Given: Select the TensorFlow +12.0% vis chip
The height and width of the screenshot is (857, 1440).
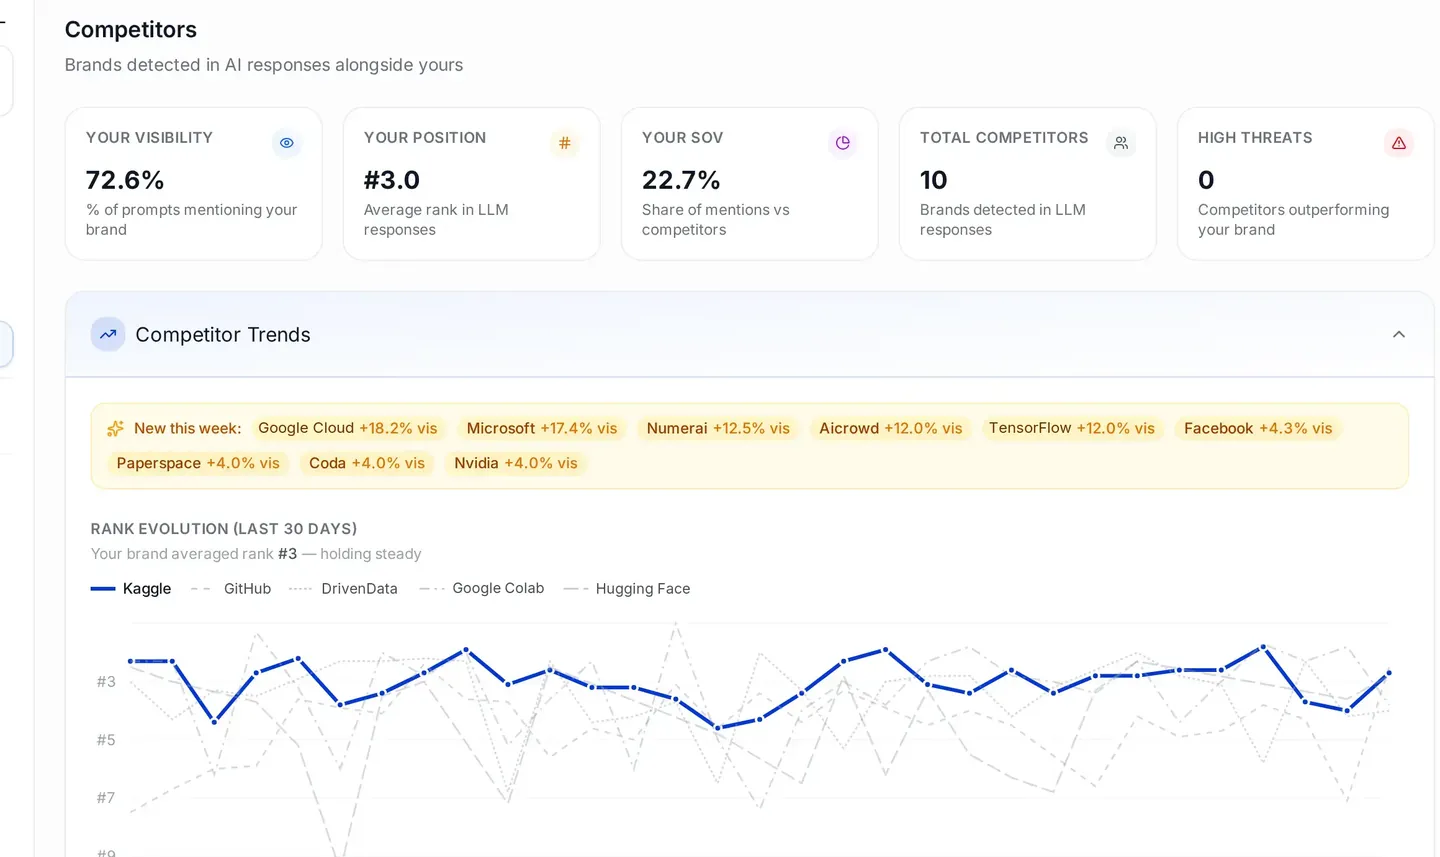Looking at the screenshot, I should (1071, 428).
